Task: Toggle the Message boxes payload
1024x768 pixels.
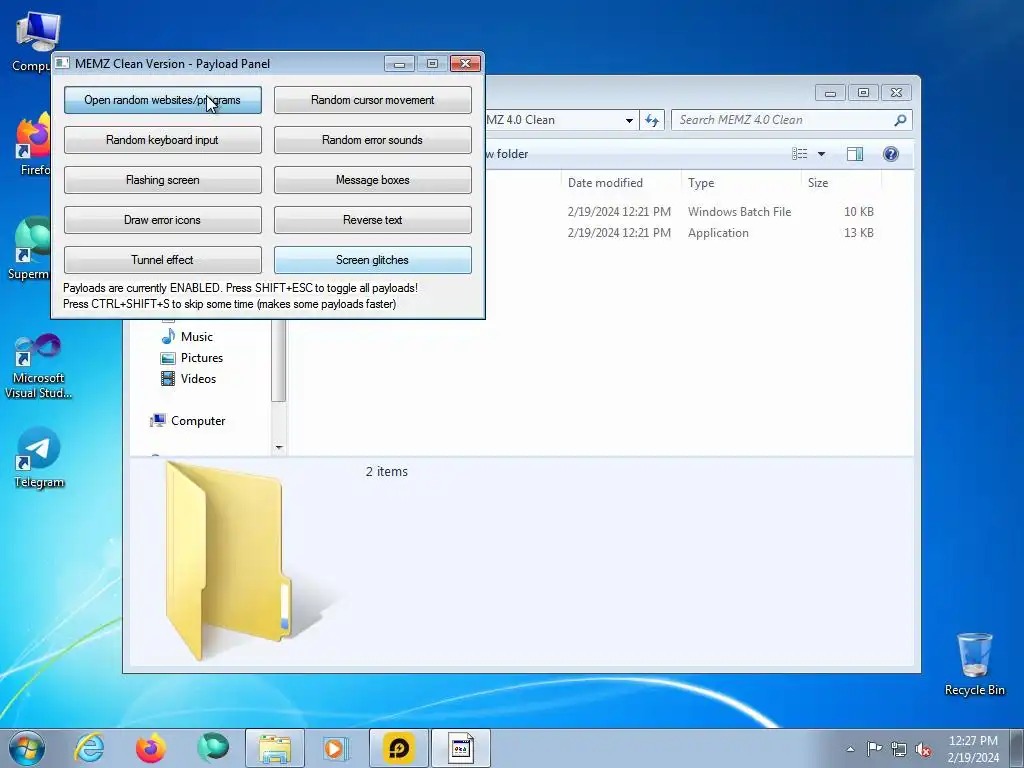Action: tap(372, 180)
